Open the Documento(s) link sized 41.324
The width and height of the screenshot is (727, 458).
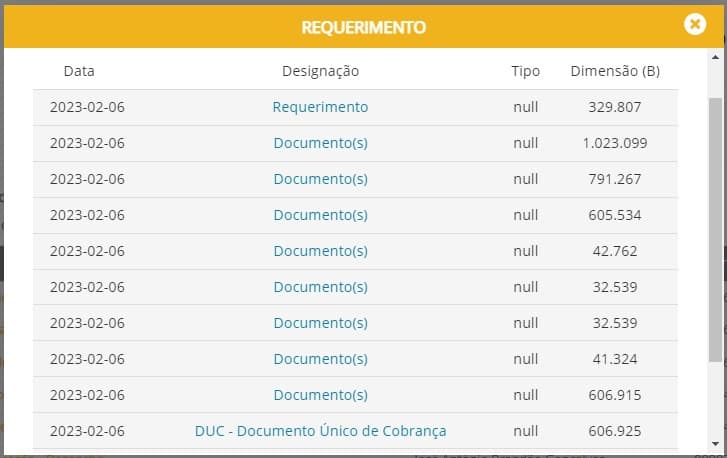(x=320, y=359)
